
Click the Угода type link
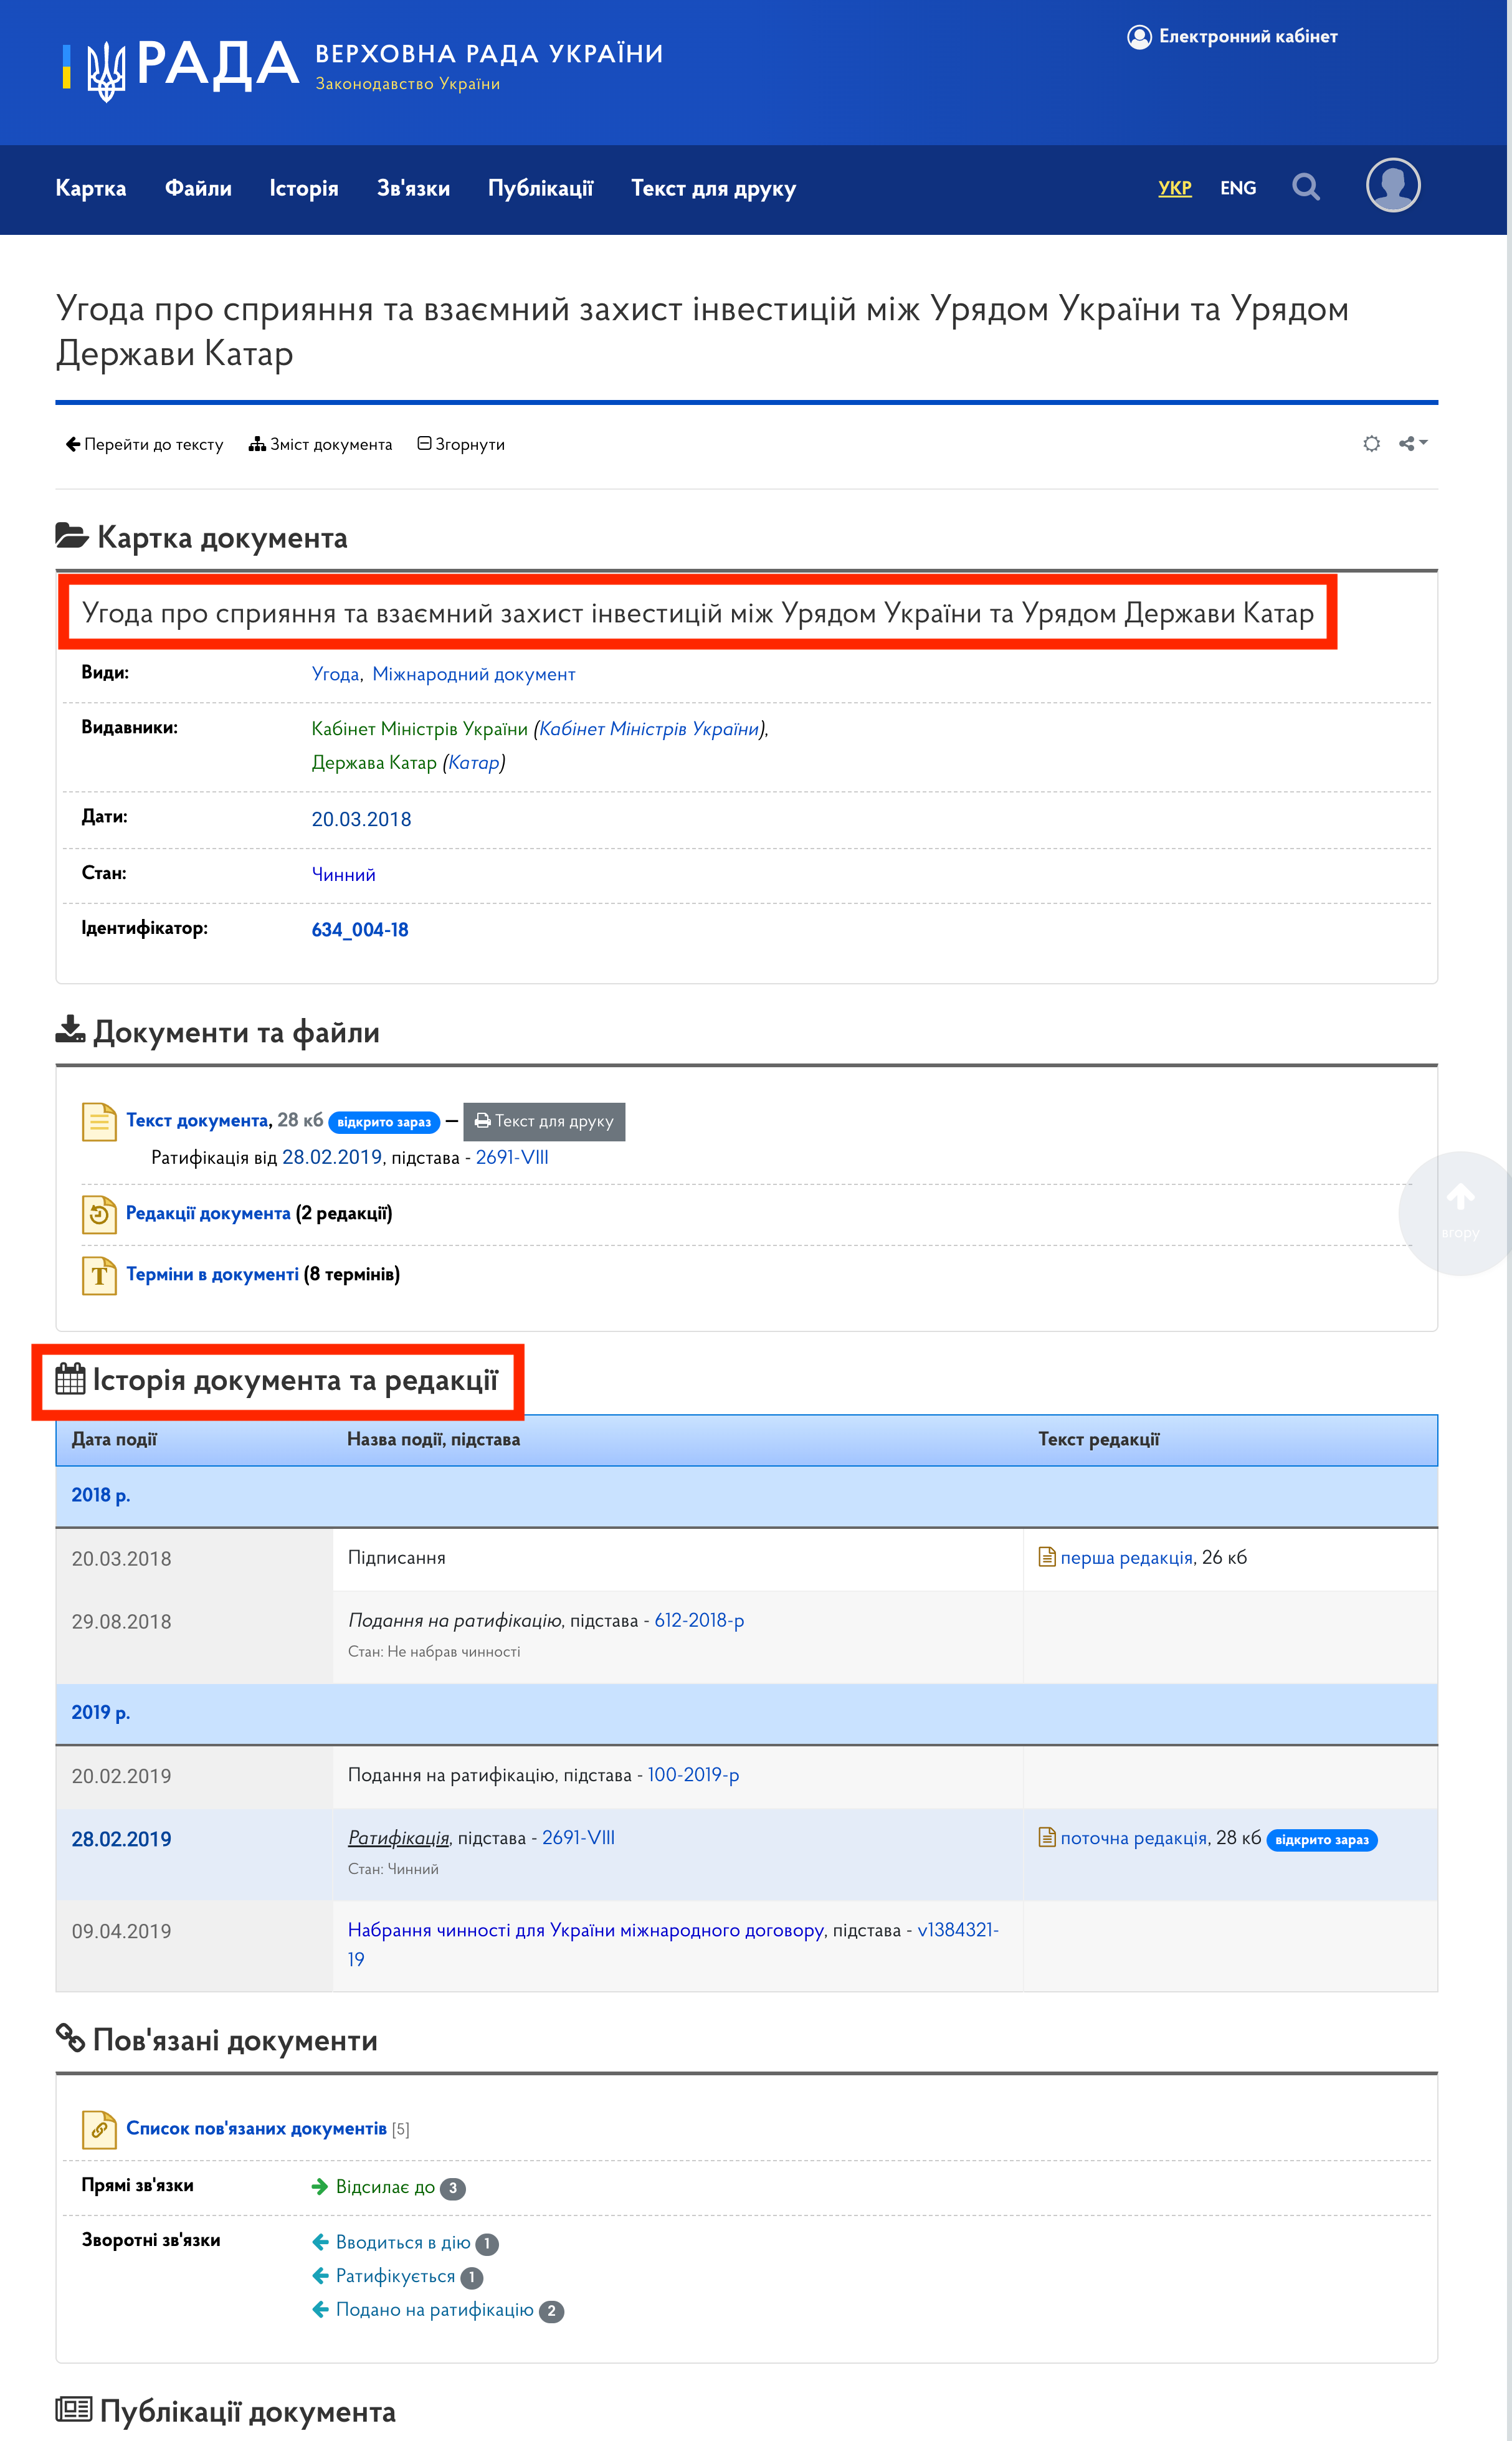point(335,674)
